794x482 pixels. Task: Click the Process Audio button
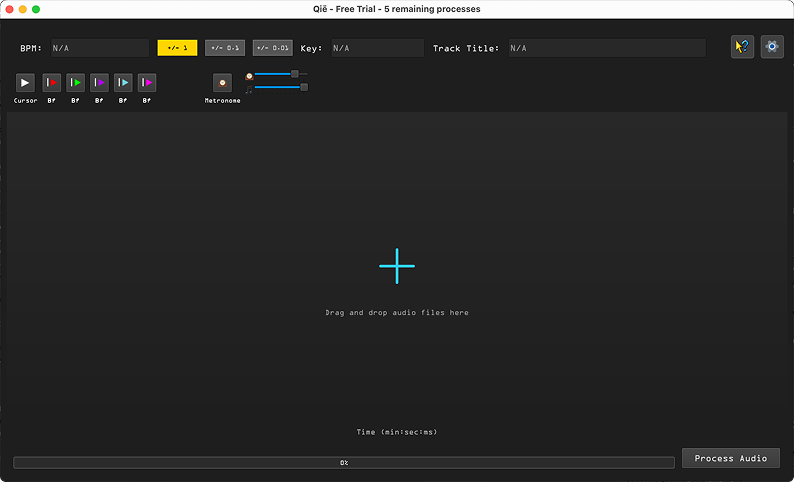pyautogui.click(x=731, y=458)
